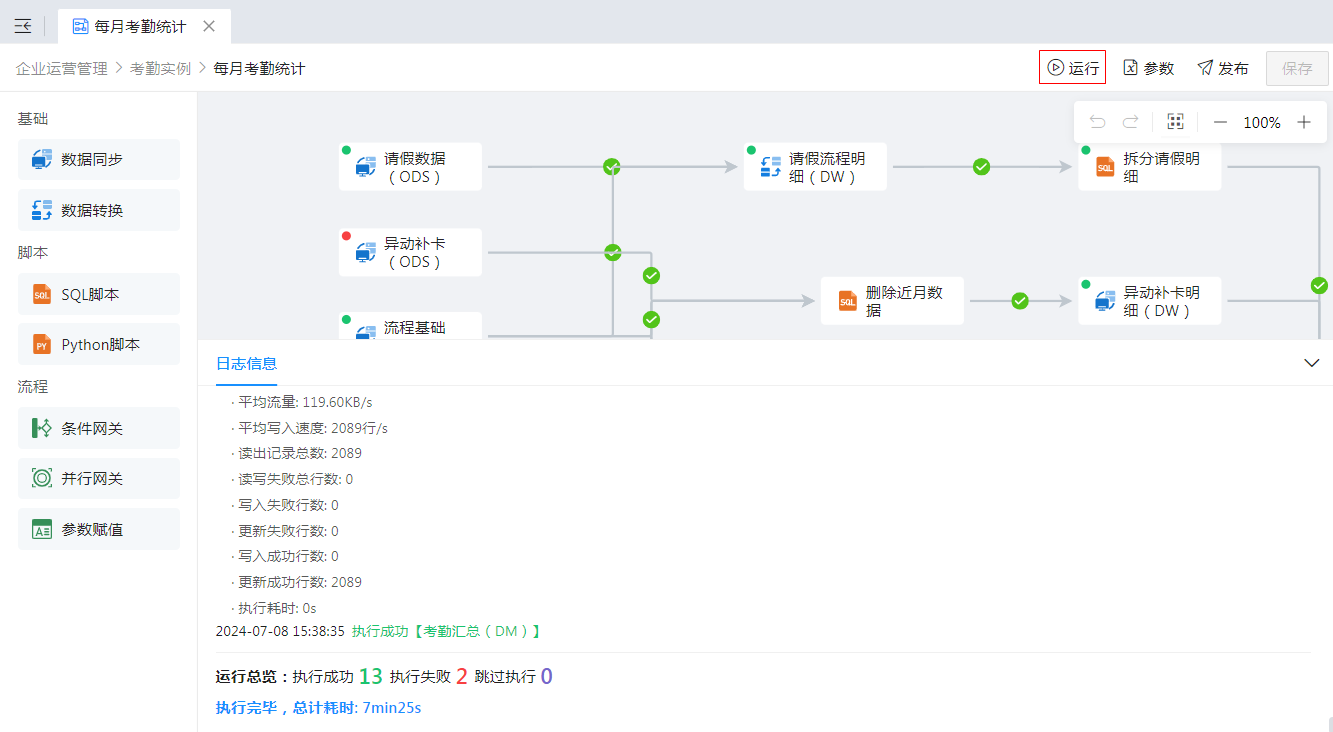Close the 每月考勤统计 tab
The image size is (1333, 732).
(x=208, y=26)
